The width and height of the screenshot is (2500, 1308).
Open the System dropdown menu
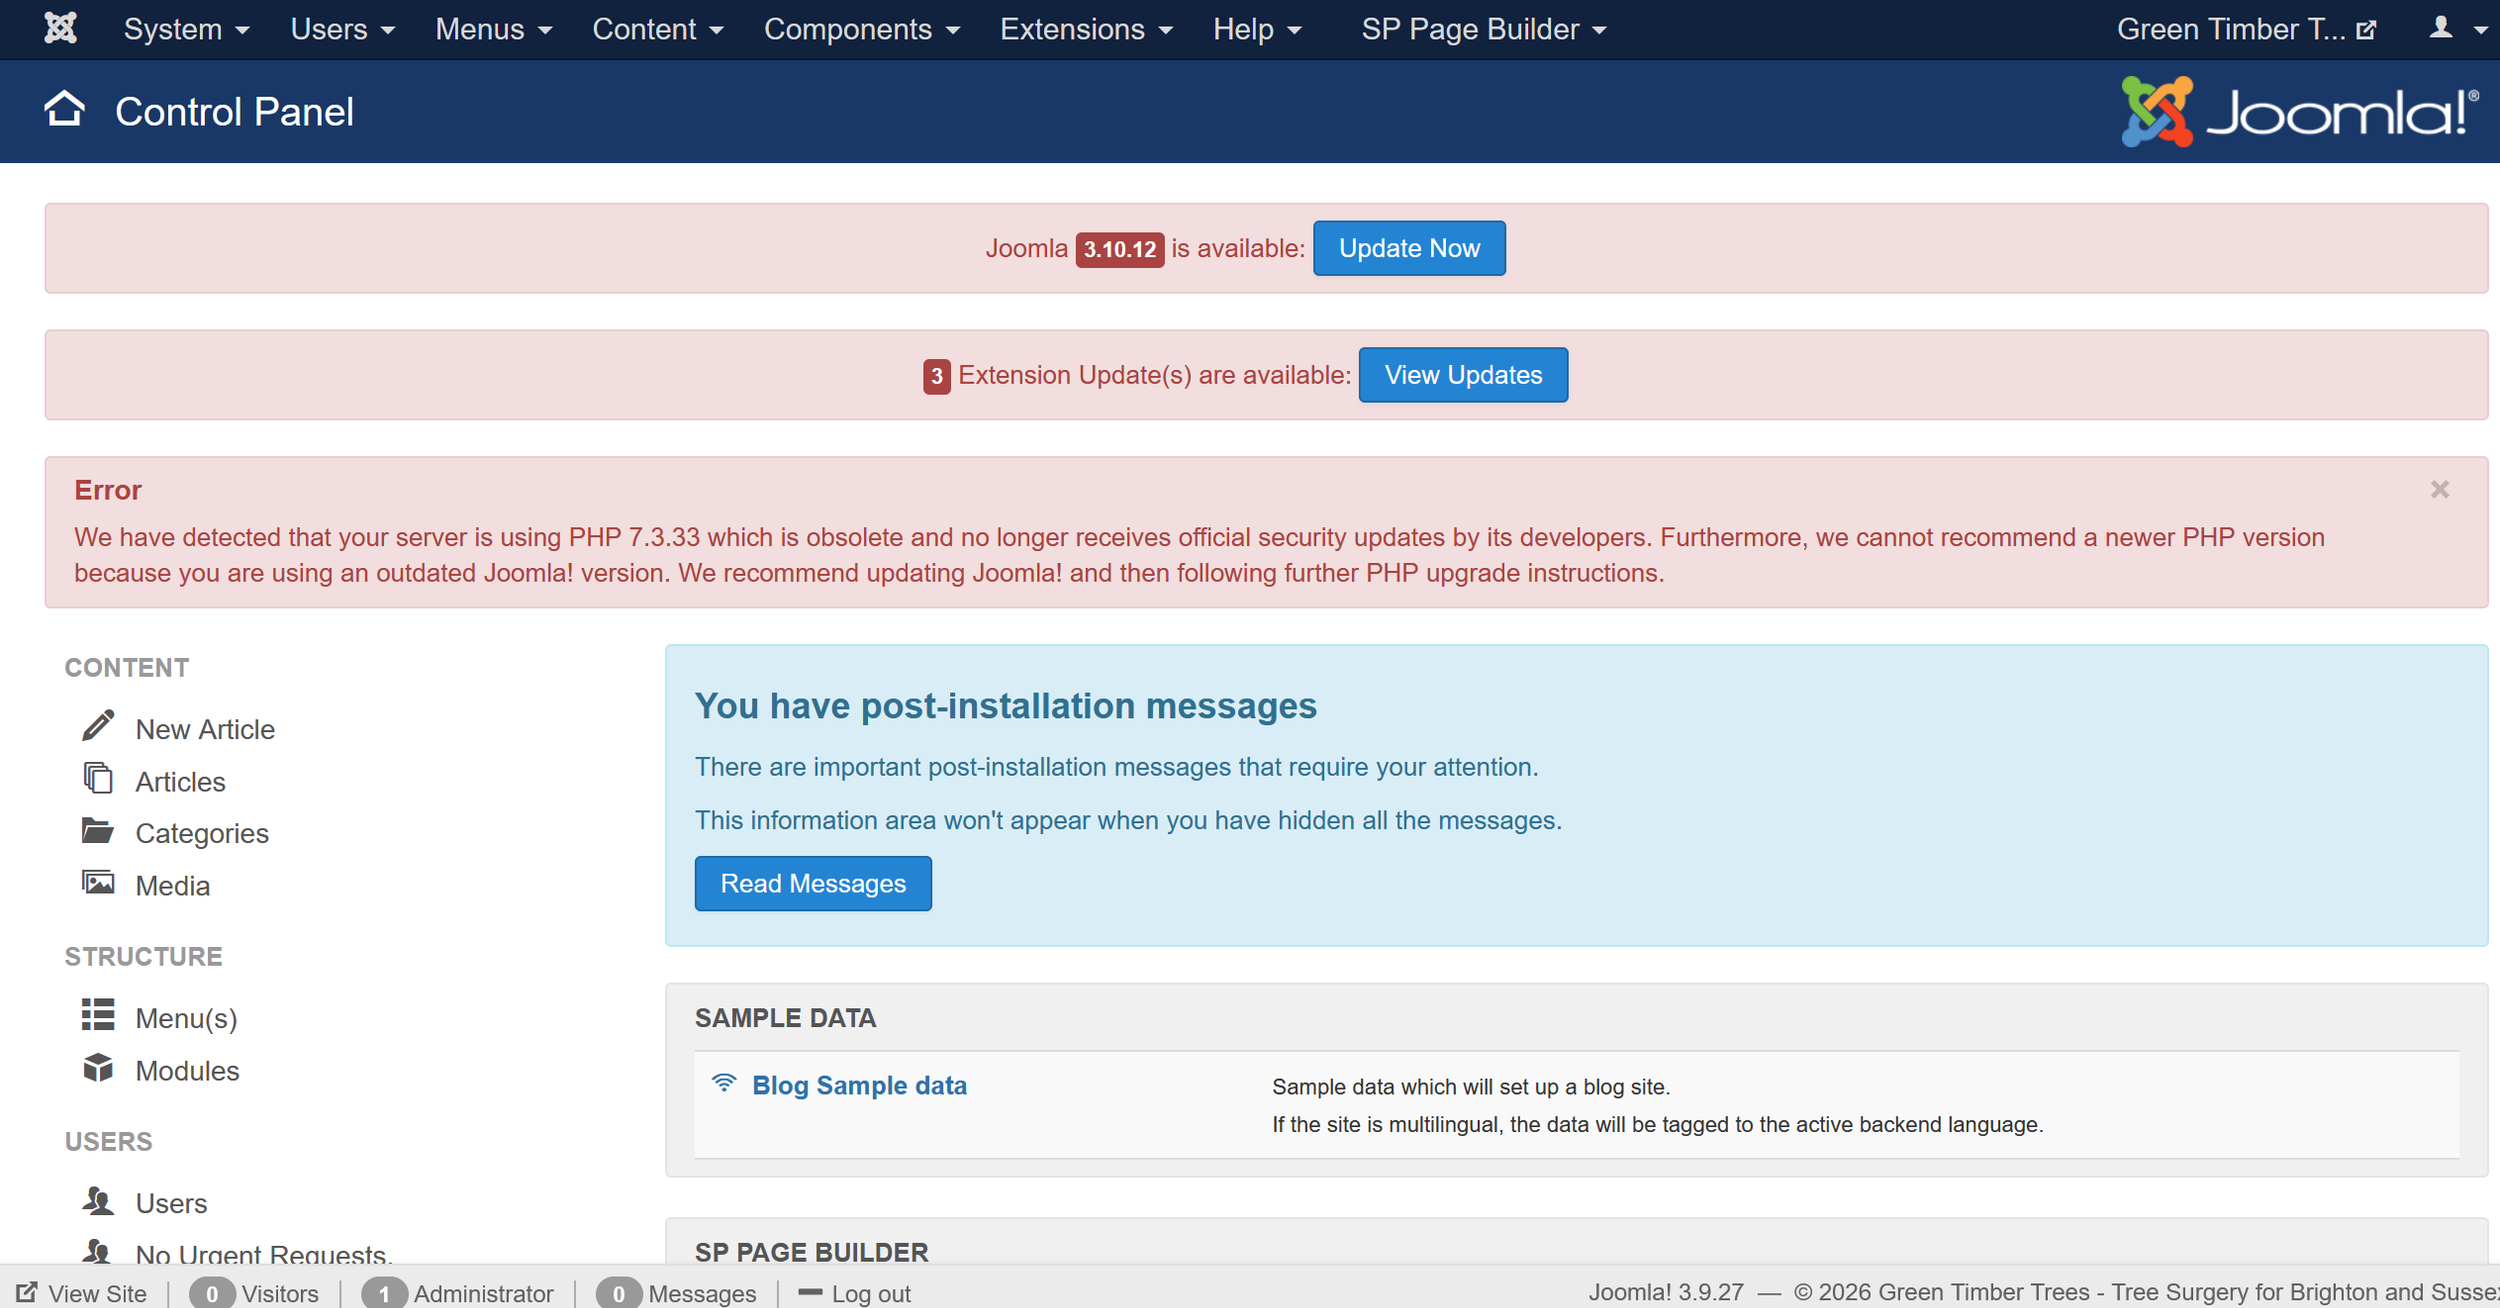click(x=186, y=29)
